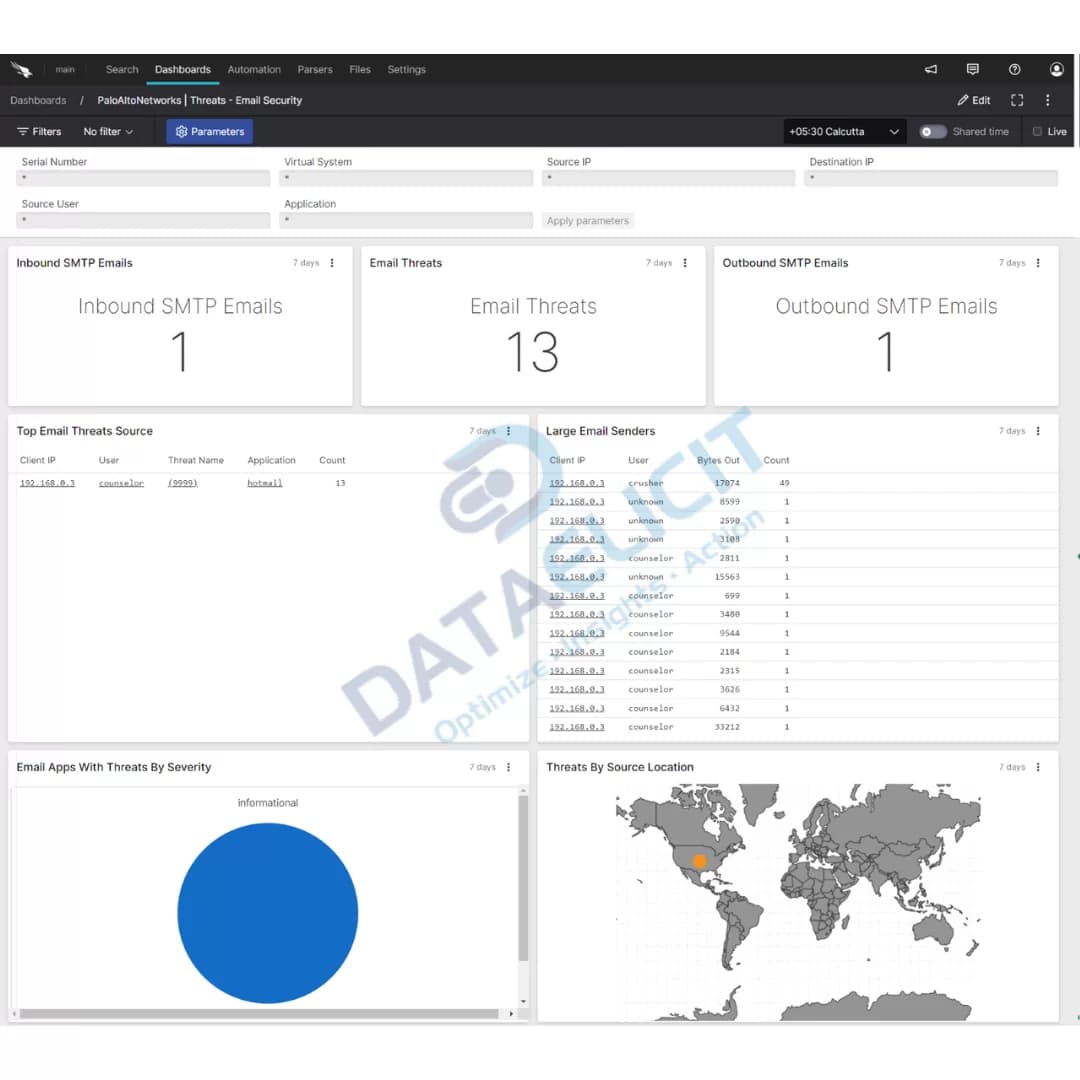The image size is (1080, 1080).
Task: Open the dashboard kebab menu beside Edit
Action: [x=1047, y=100]
